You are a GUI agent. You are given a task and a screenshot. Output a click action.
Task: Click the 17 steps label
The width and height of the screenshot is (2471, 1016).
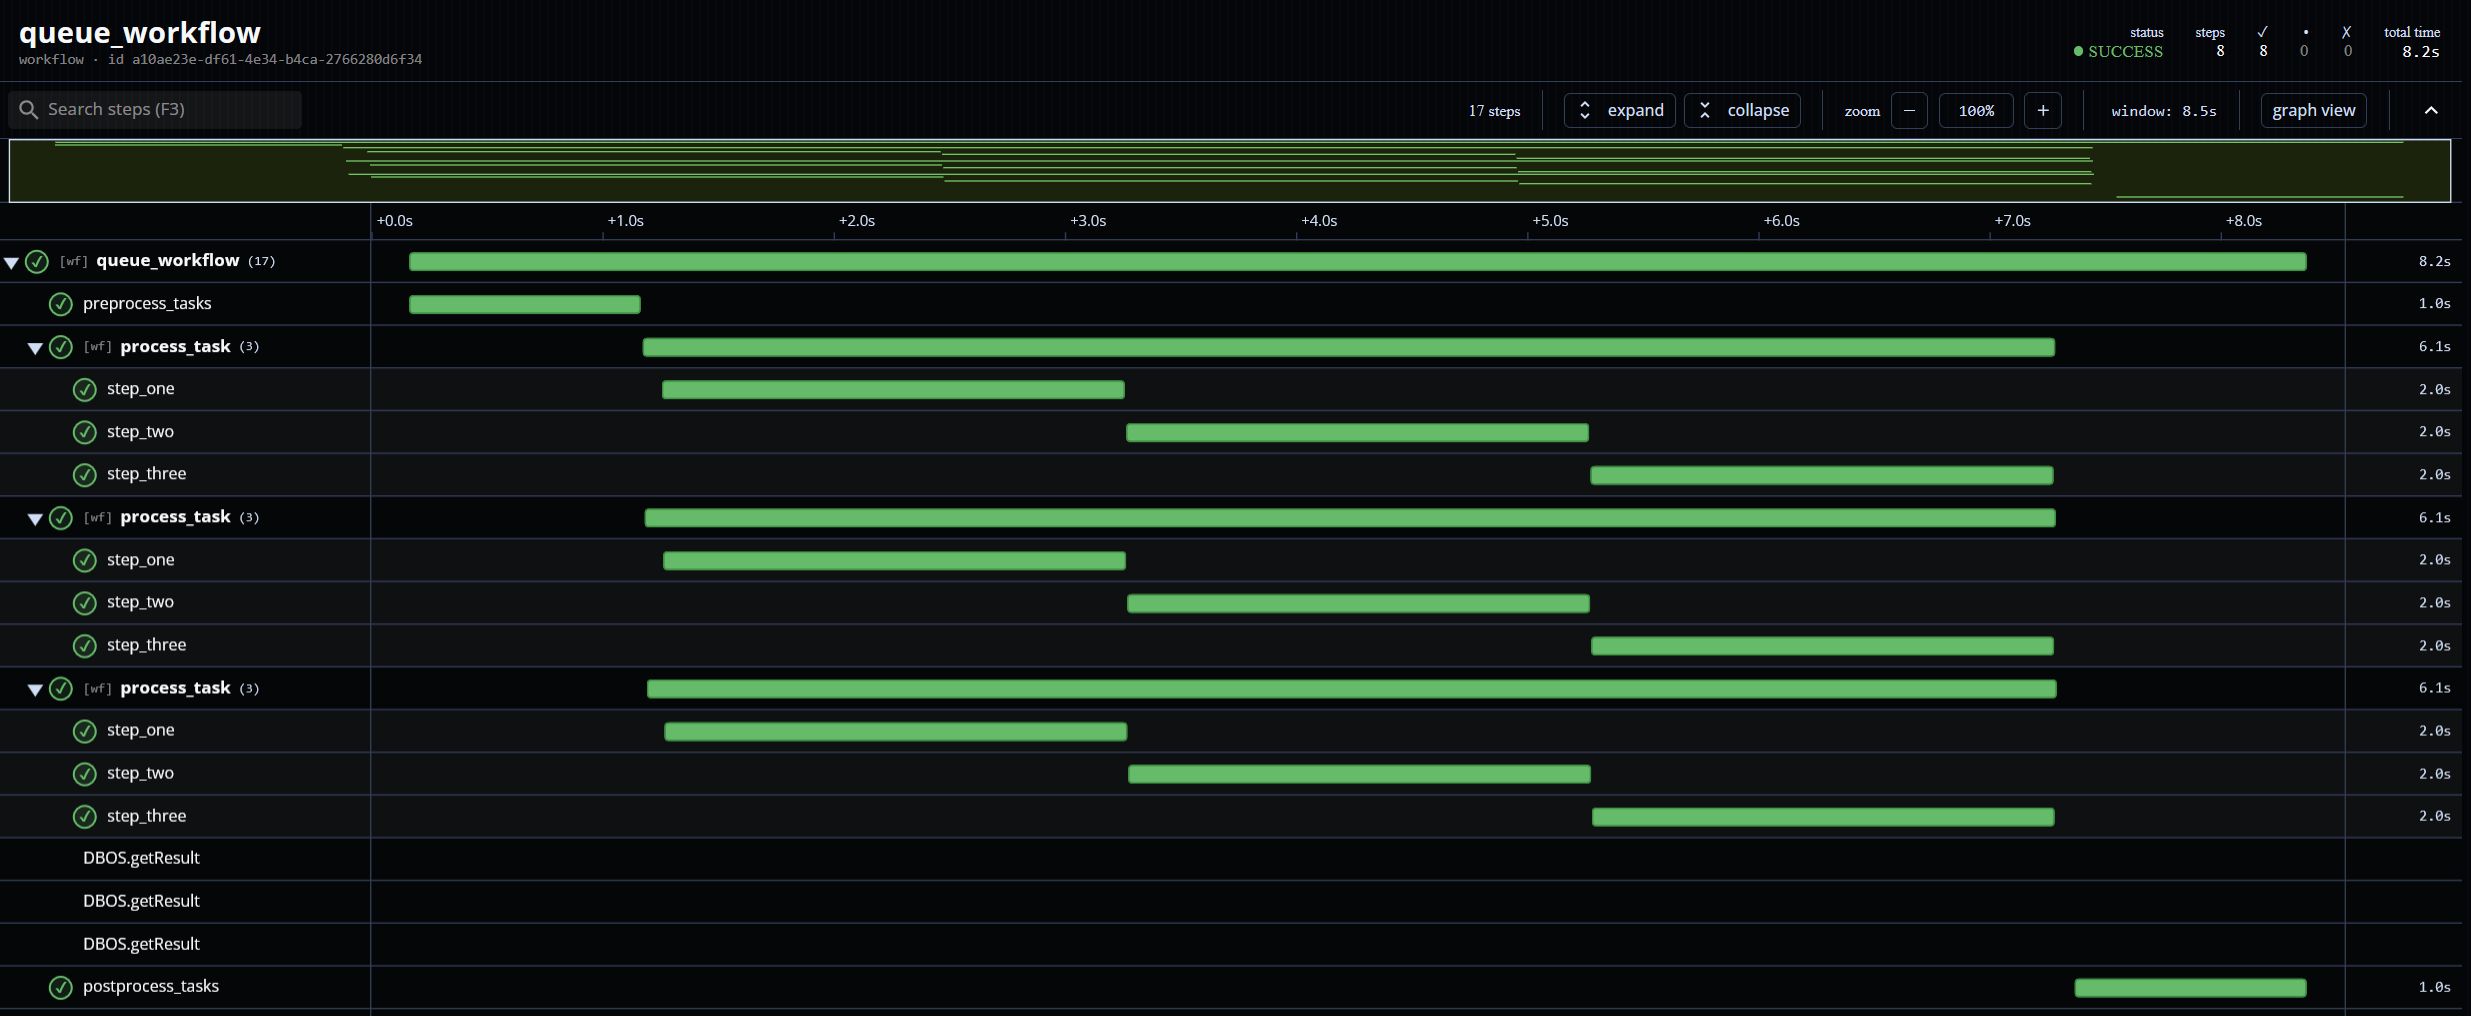tap(1494, 111)
